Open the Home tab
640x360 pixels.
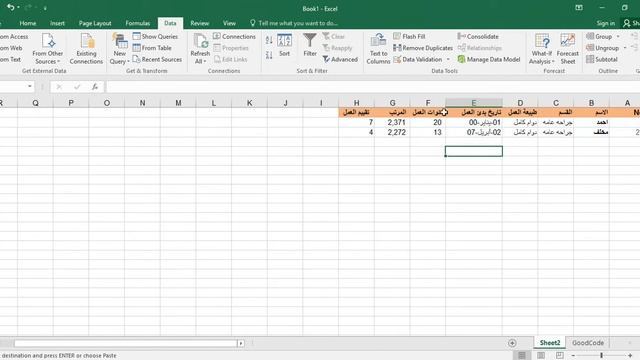point(28,23)
